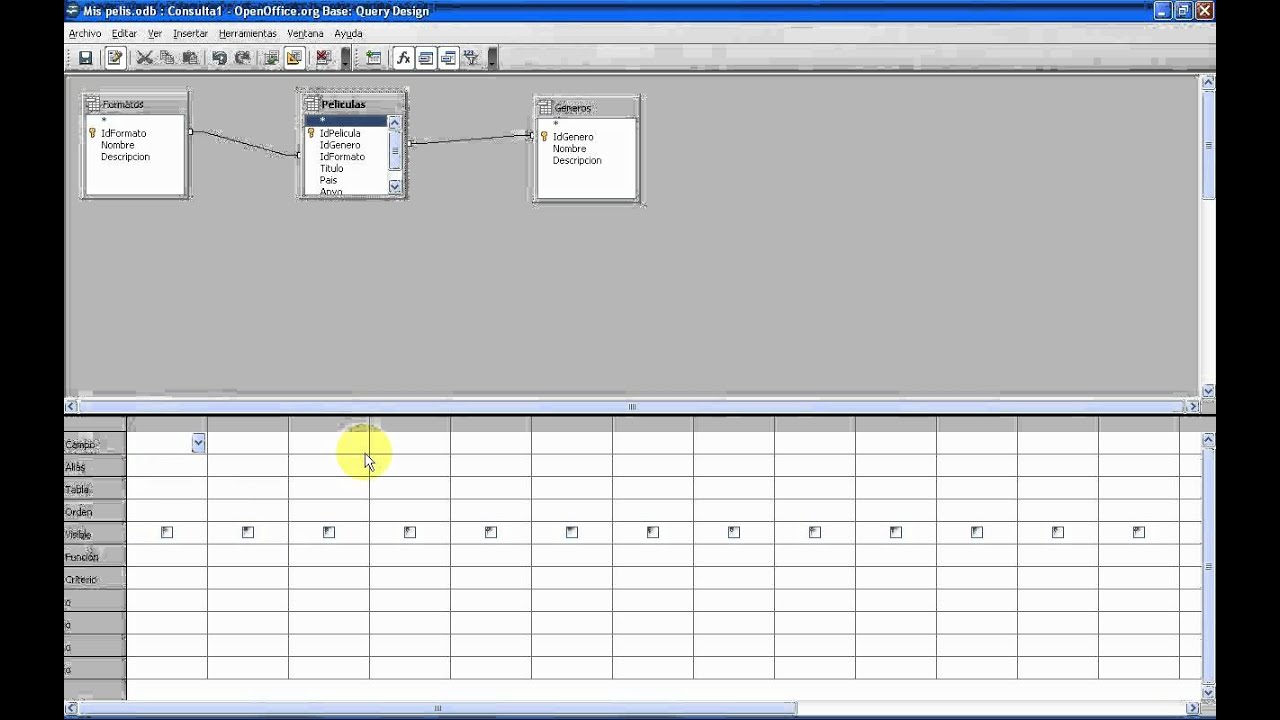The height and width of the screenshot is (720, 1280).
Task: Open first toolbar's overflow options arrow
Action: tap(345, 58)
